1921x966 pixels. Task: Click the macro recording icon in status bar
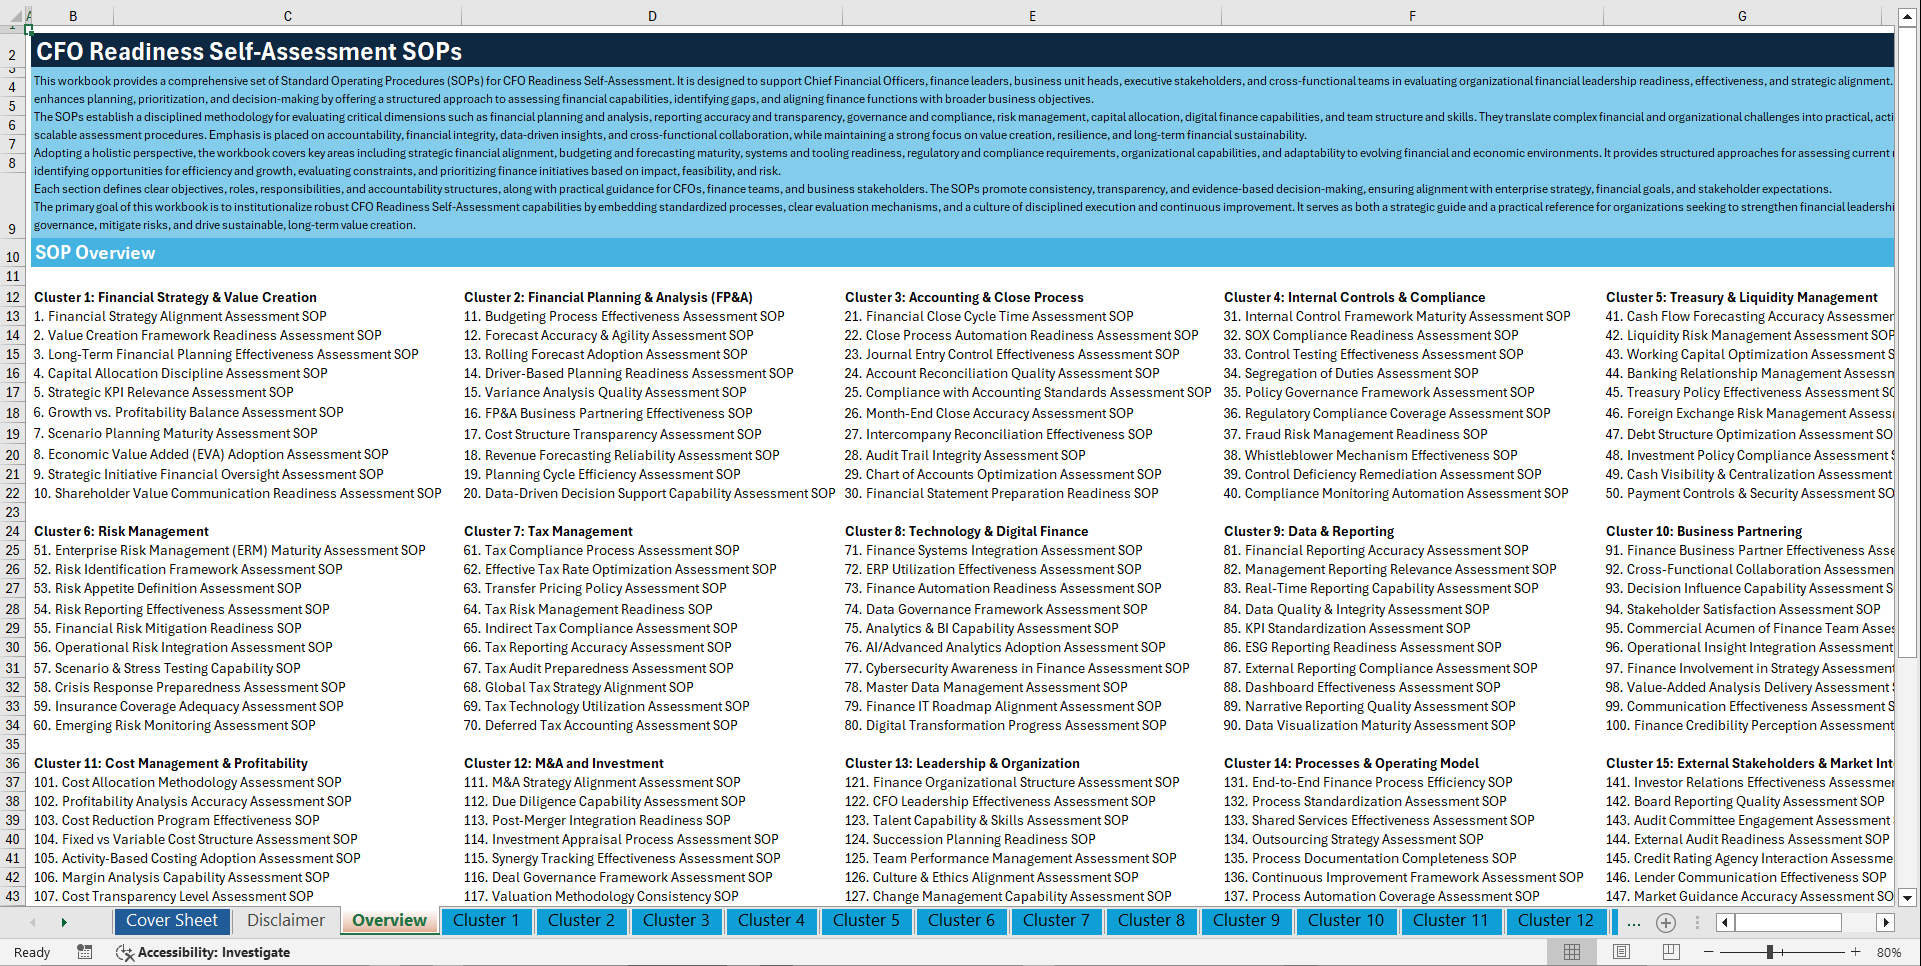(85, 952)
